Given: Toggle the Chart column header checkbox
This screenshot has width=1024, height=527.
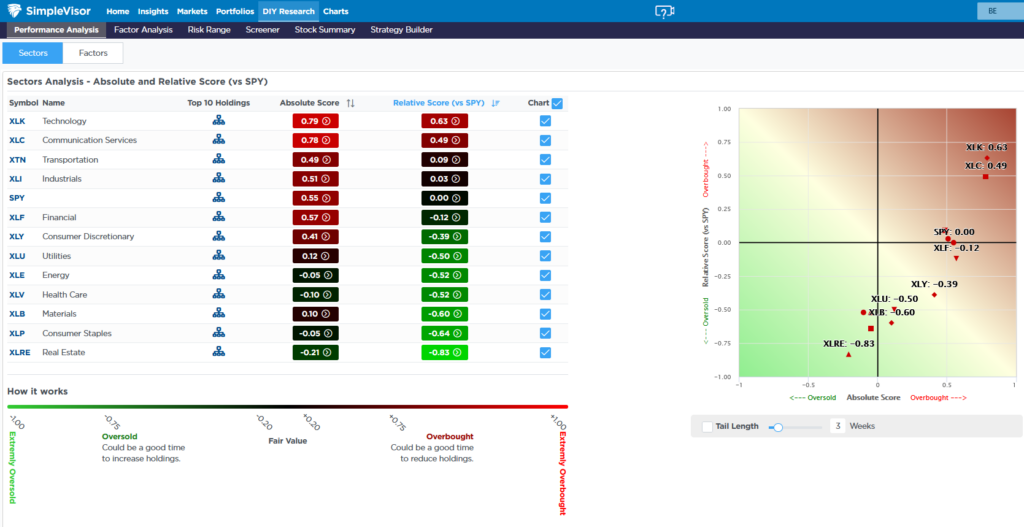Looking at the screenshot, I should pos(557,103).
